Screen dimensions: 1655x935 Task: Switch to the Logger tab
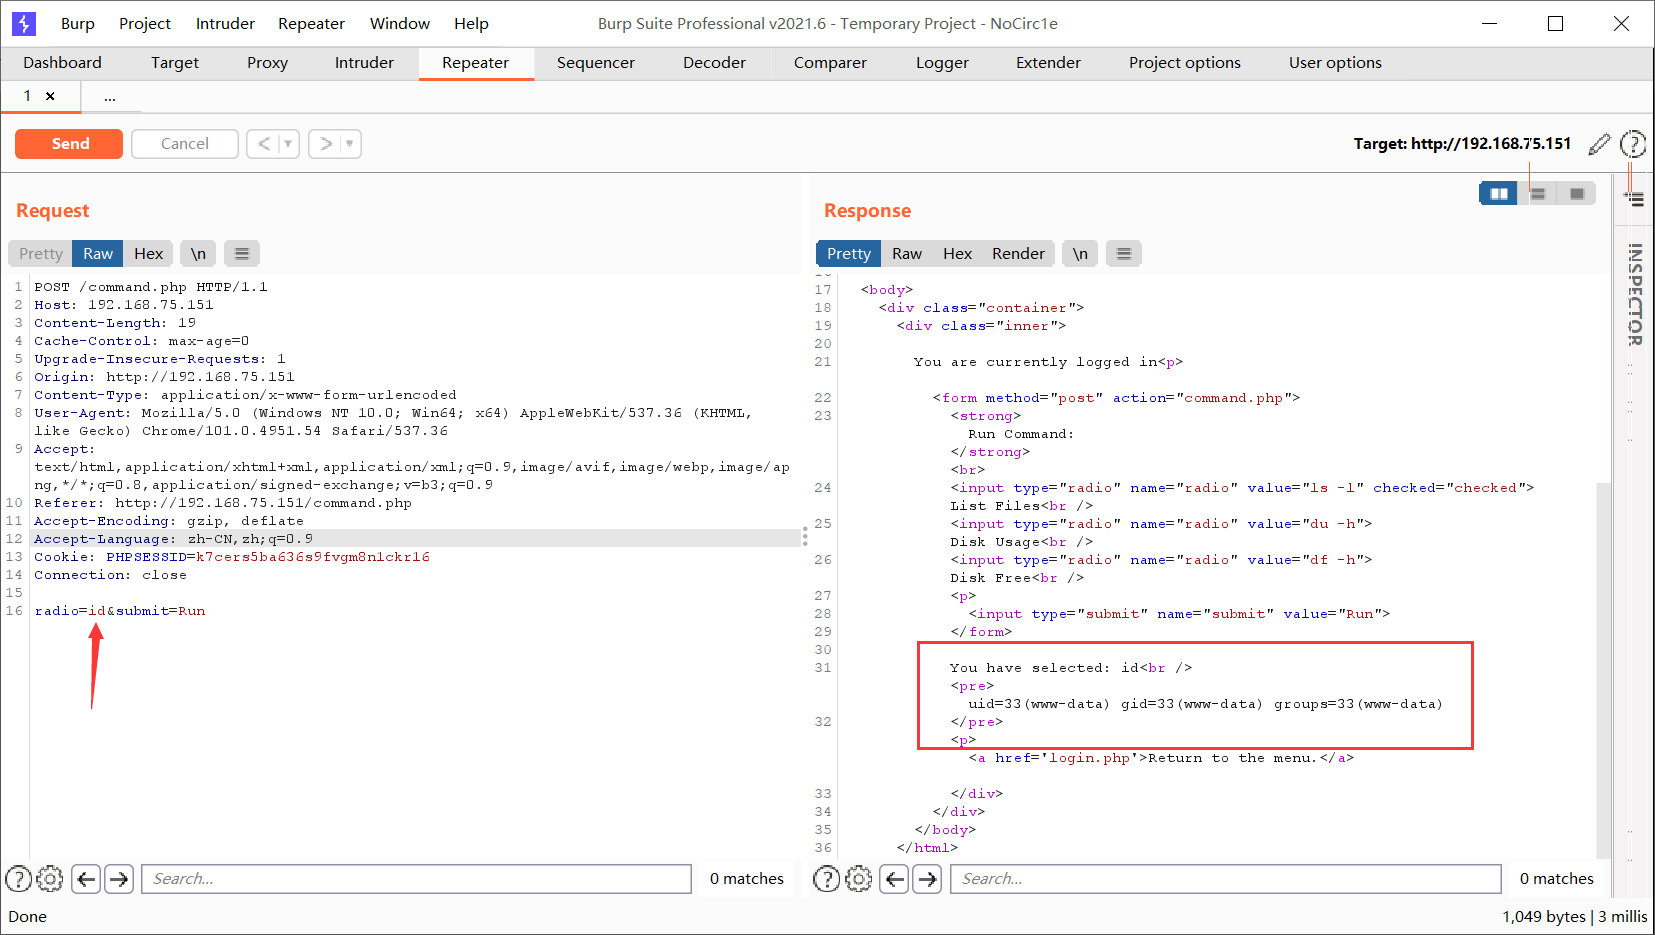(x=942, y=62)
